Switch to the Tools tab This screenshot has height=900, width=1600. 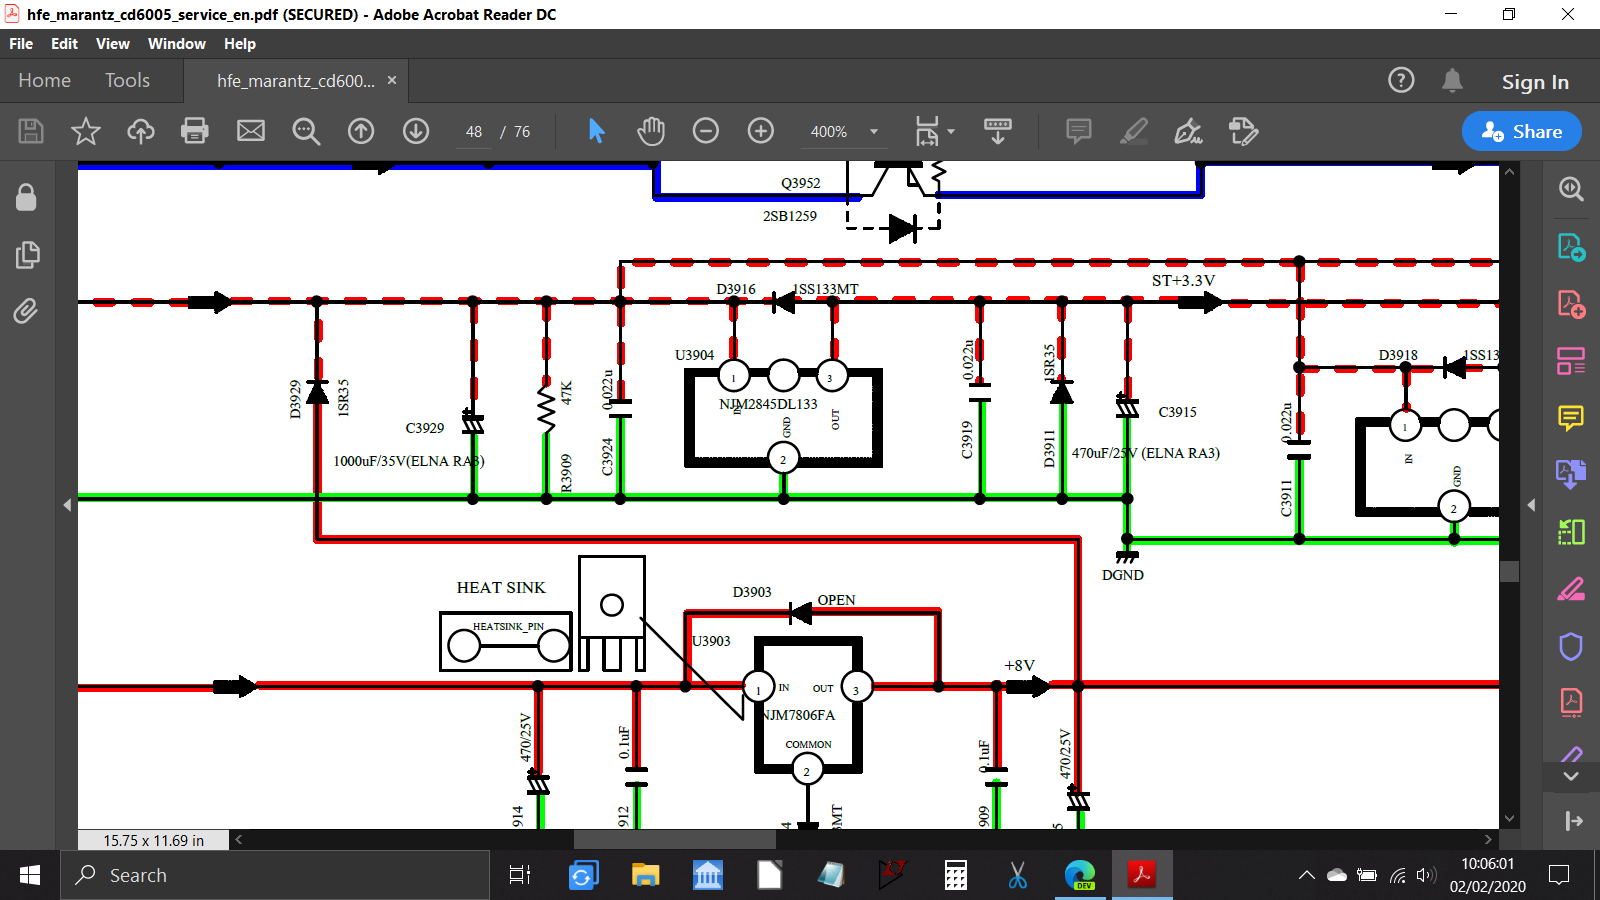tap(128, 80)
